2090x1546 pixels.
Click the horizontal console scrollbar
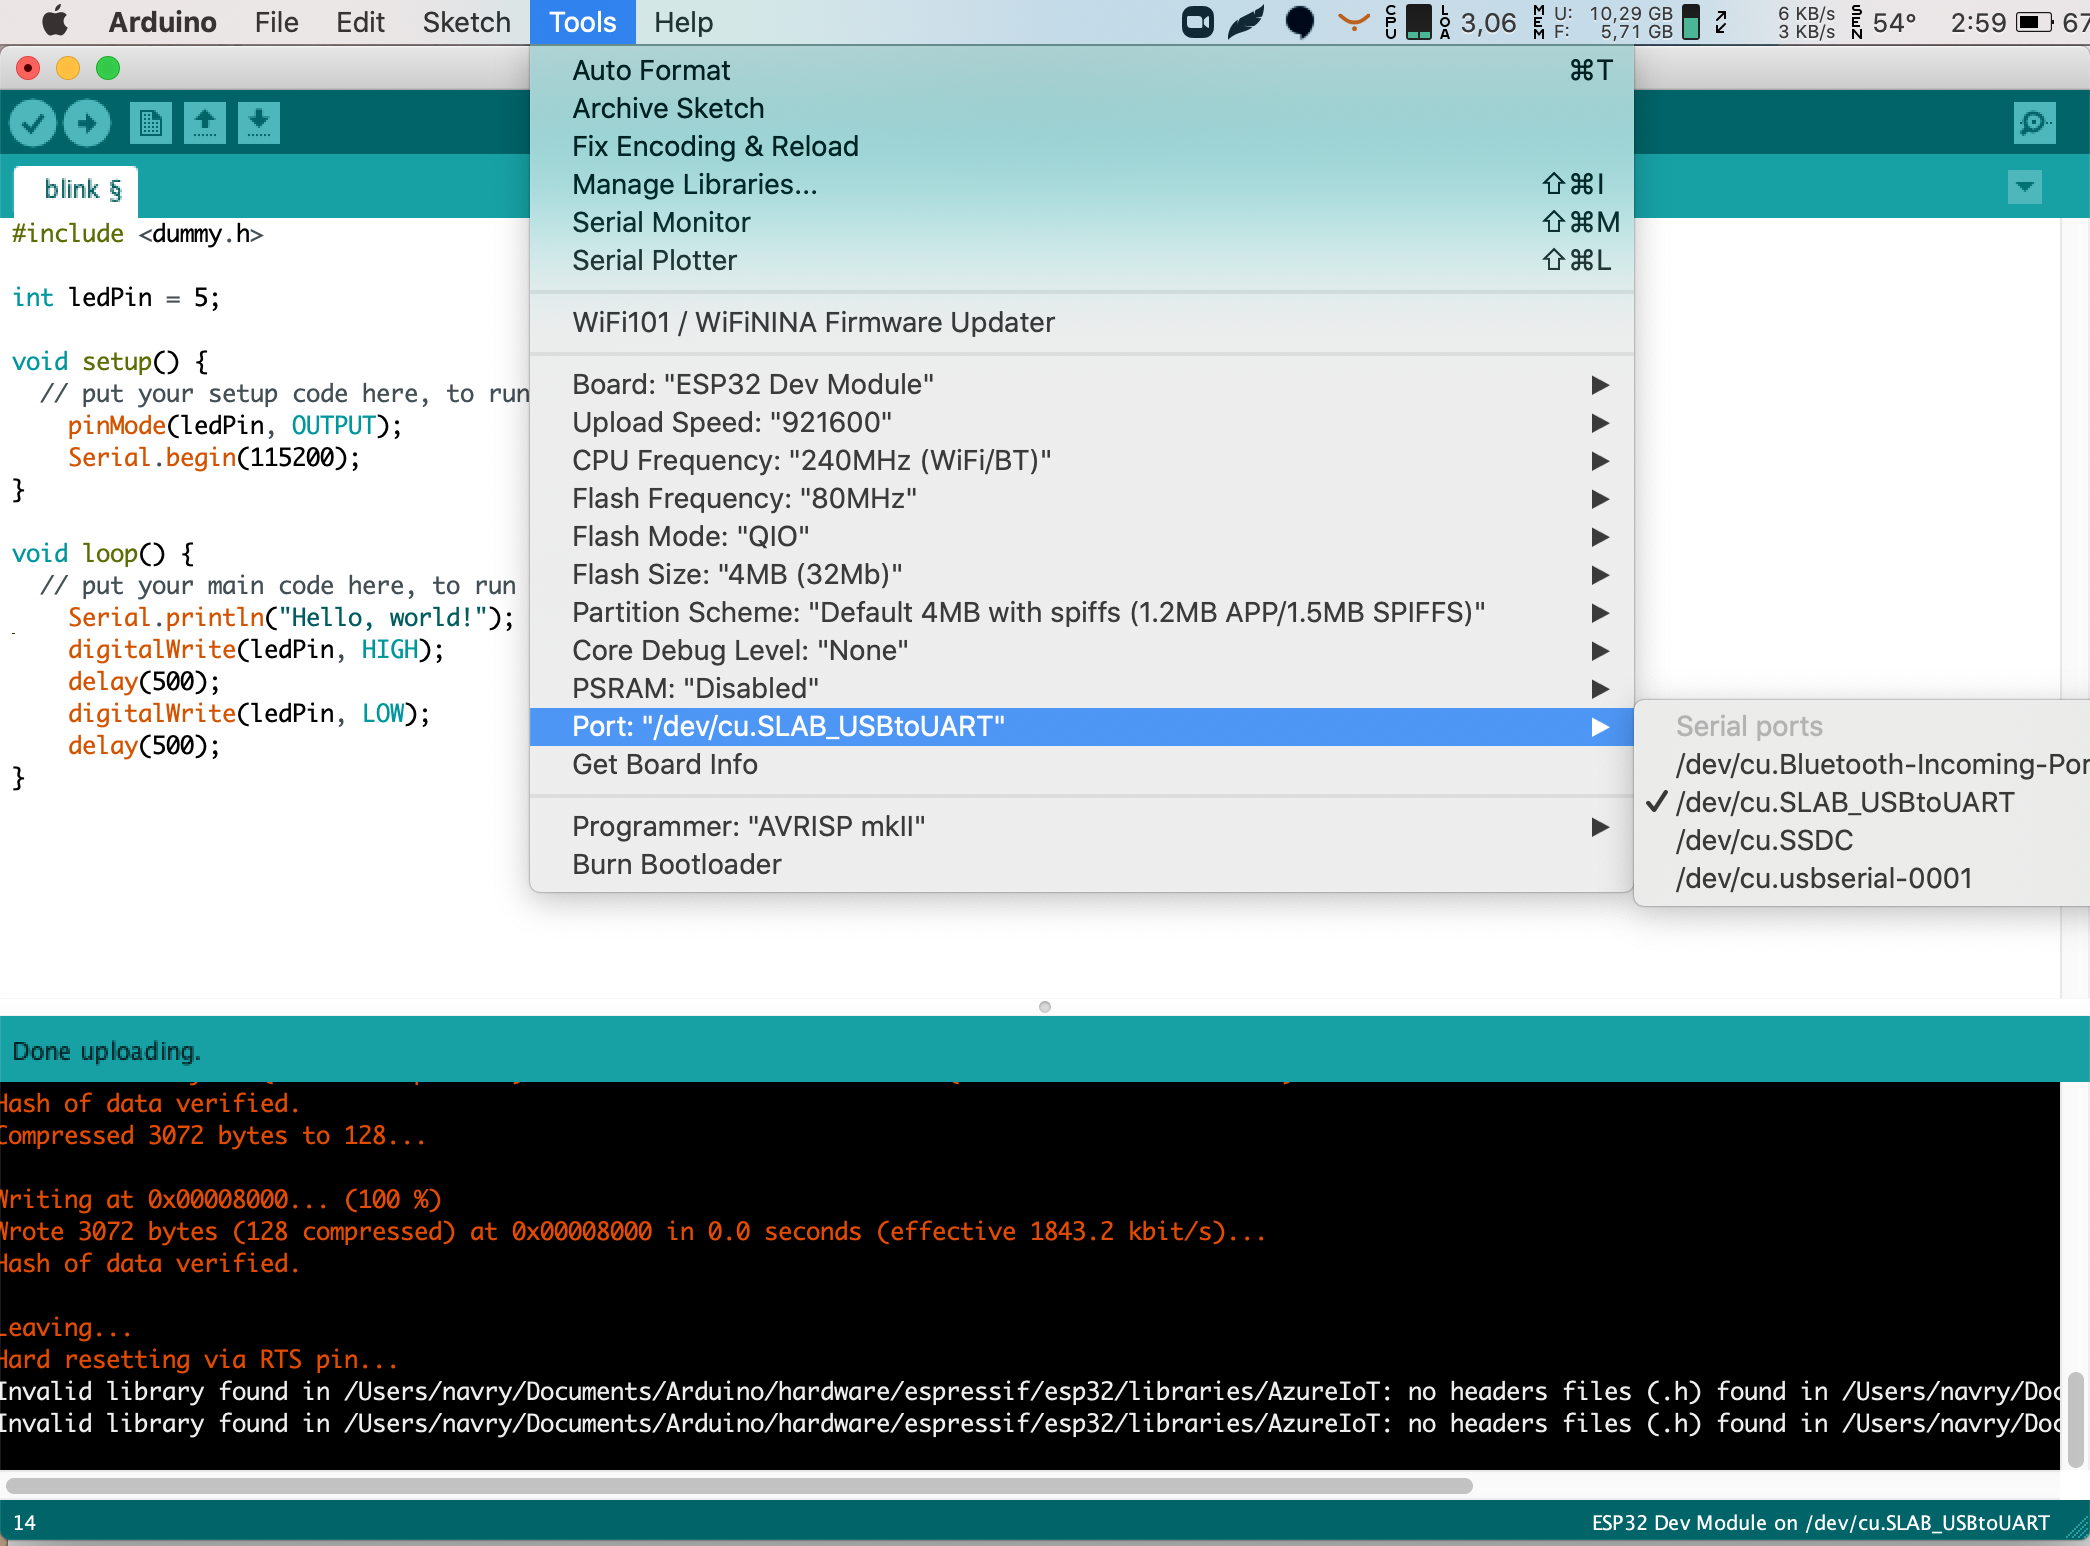coord(740,1485)
